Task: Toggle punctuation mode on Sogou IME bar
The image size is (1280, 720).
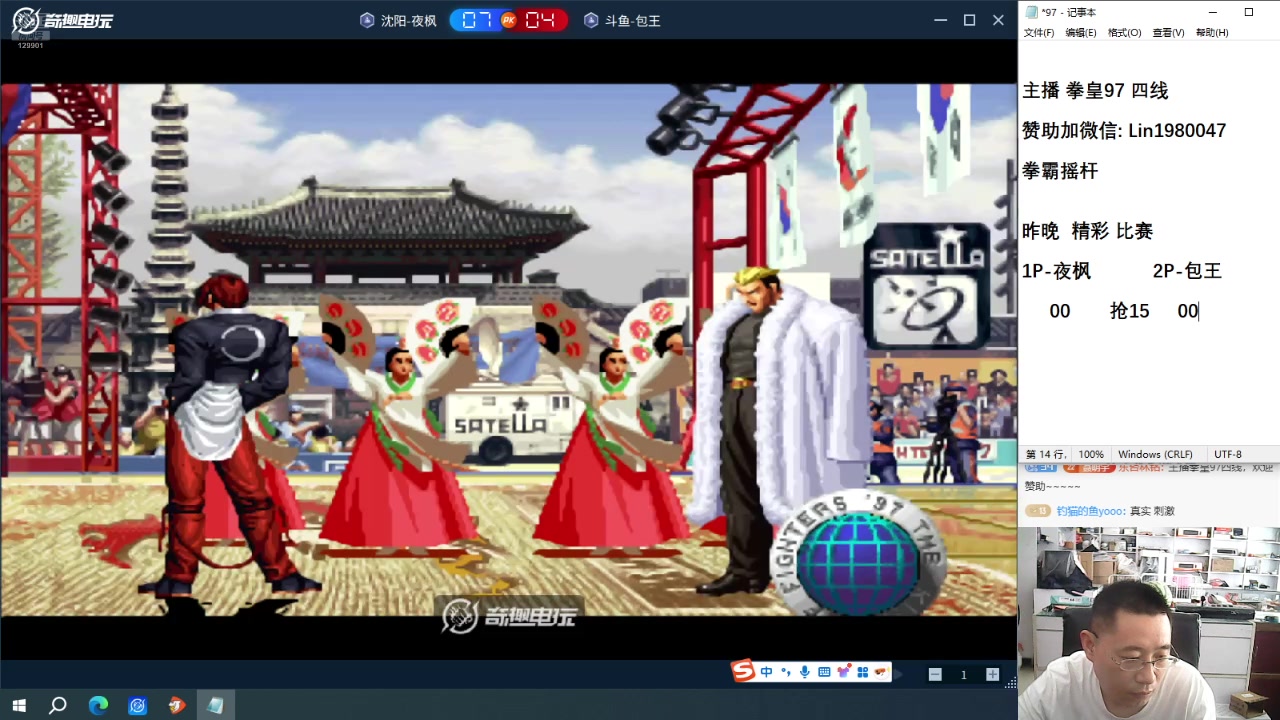Action: [786, 673]
